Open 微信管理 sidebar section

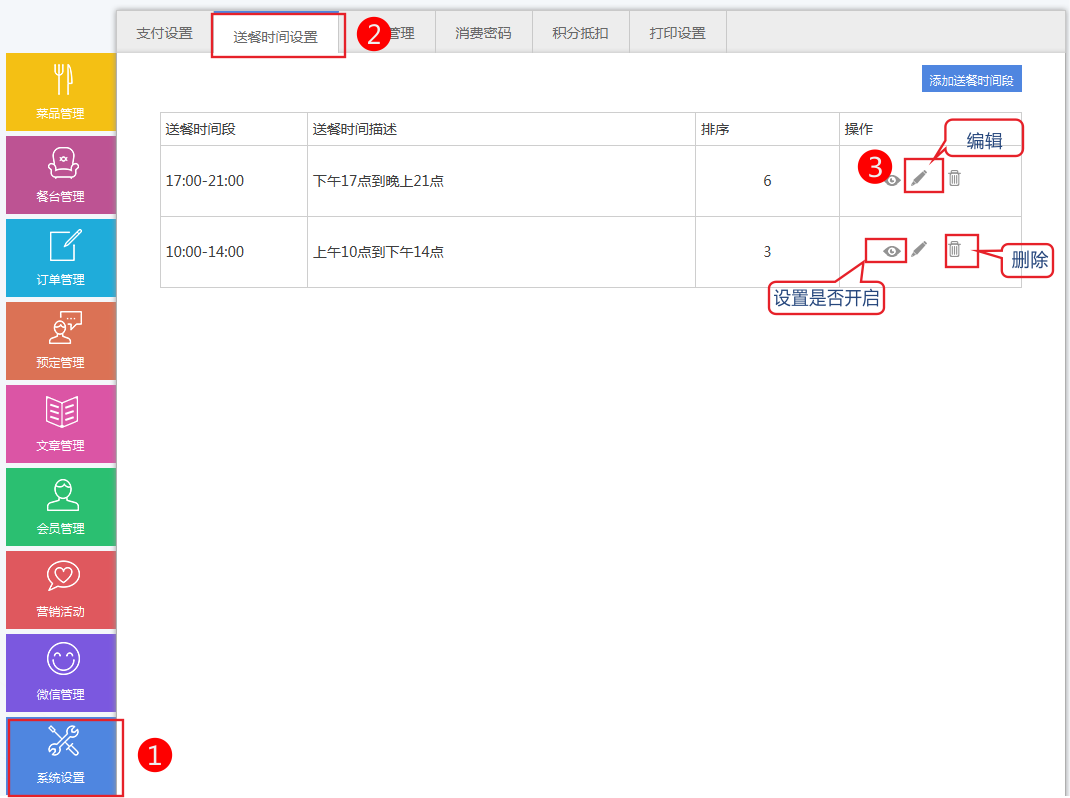[x=61, y=673]
